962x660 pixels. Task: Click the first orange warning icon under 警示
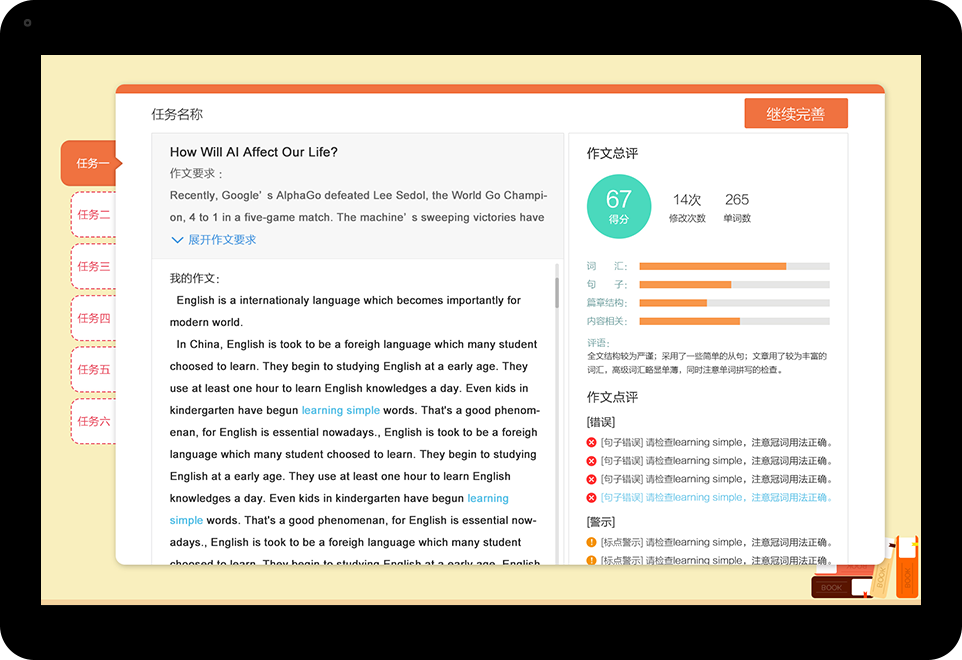[x=591, y=543]
